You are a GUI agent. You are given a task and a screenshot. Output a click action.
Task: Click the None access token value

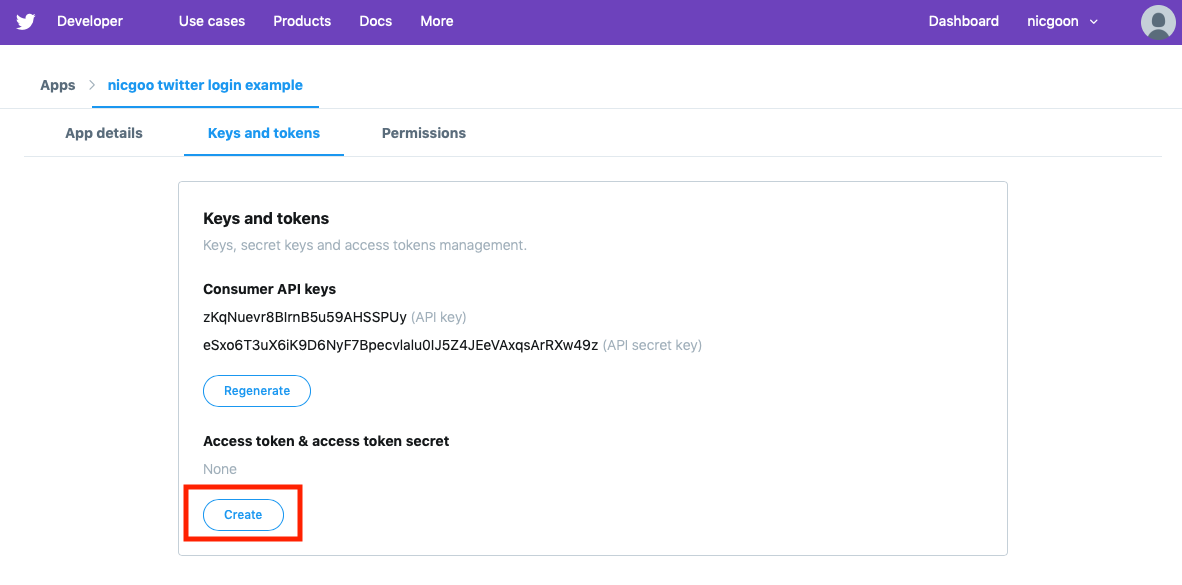tap(220, 469)
